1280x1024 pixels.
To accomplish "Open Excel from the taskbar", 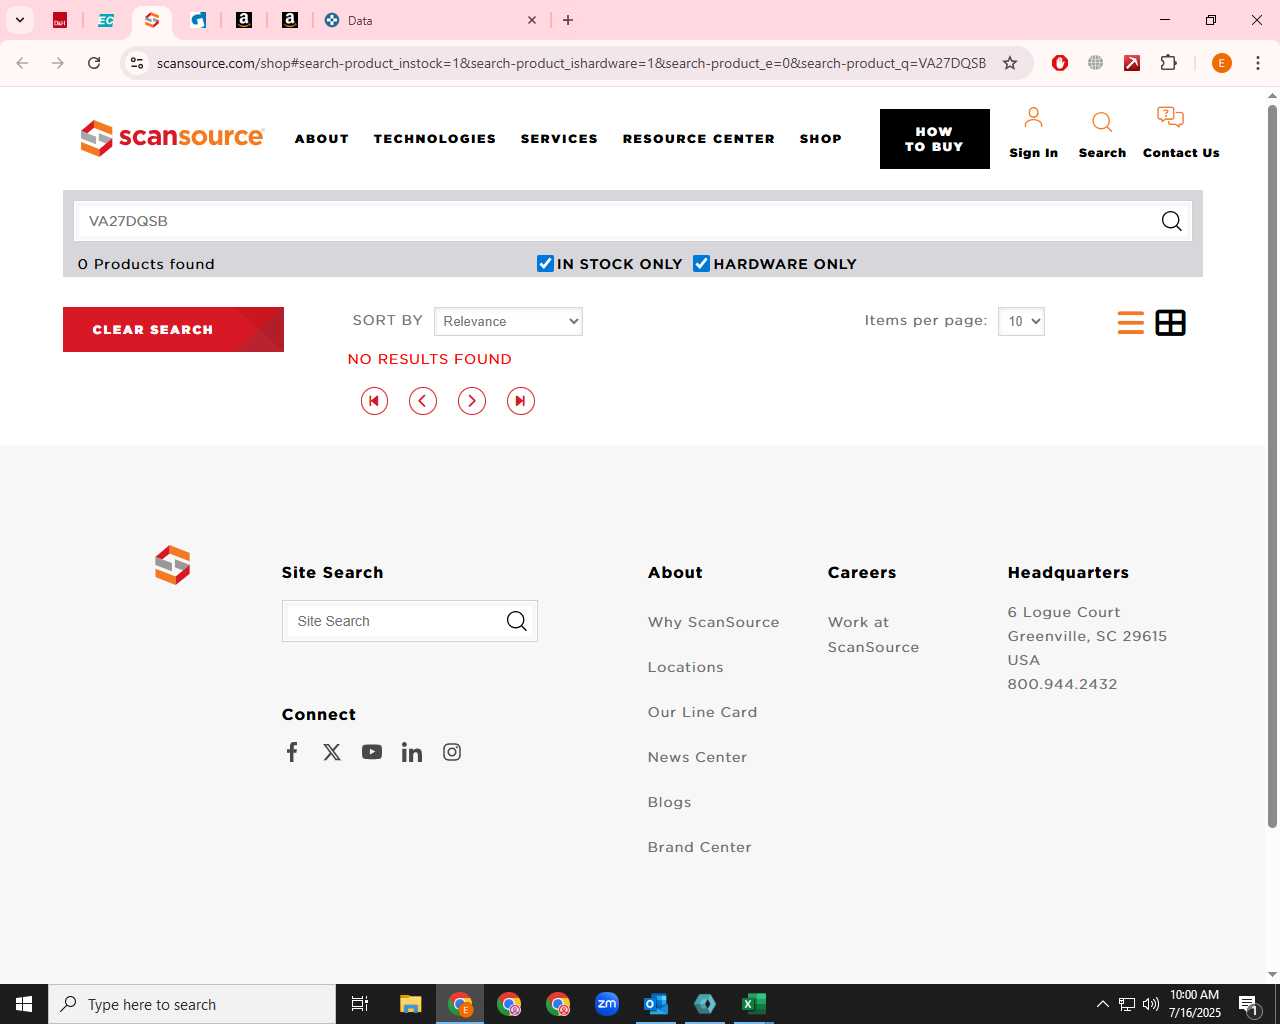I will 754,1004.
